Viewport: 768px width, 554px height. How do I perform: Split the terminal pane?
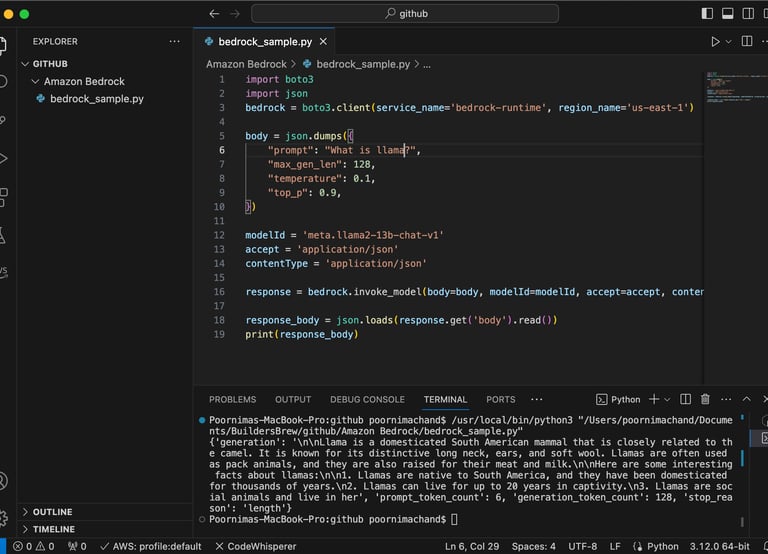pos(686,399)
